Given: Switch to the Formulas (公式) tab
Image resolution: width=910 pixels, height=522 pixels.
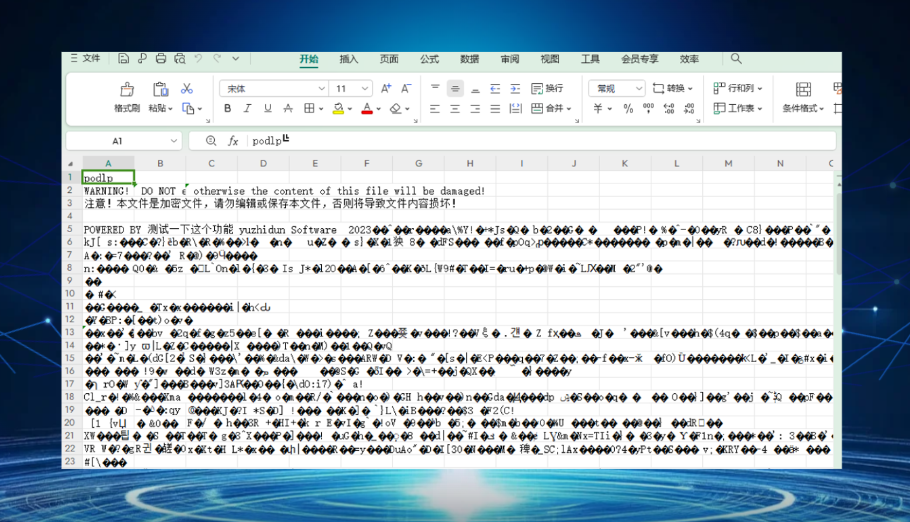Looking at the screenshot, I should pos(429,59).
